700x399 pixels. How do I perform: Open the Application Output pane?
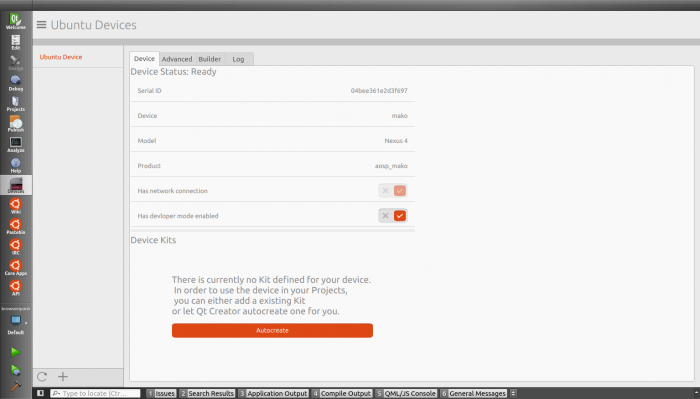[x=273, y=393]
